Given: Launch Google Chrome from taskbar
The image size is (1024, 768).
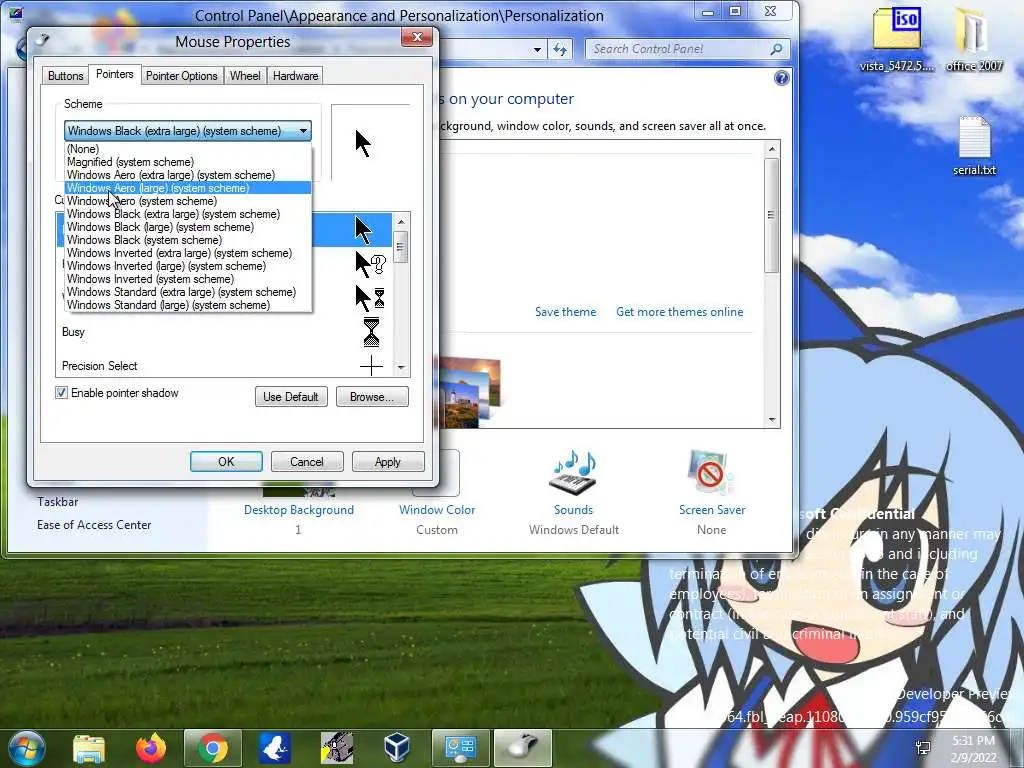Looking at the screenshot, I should pyautogui.click(x=213, y=748).
